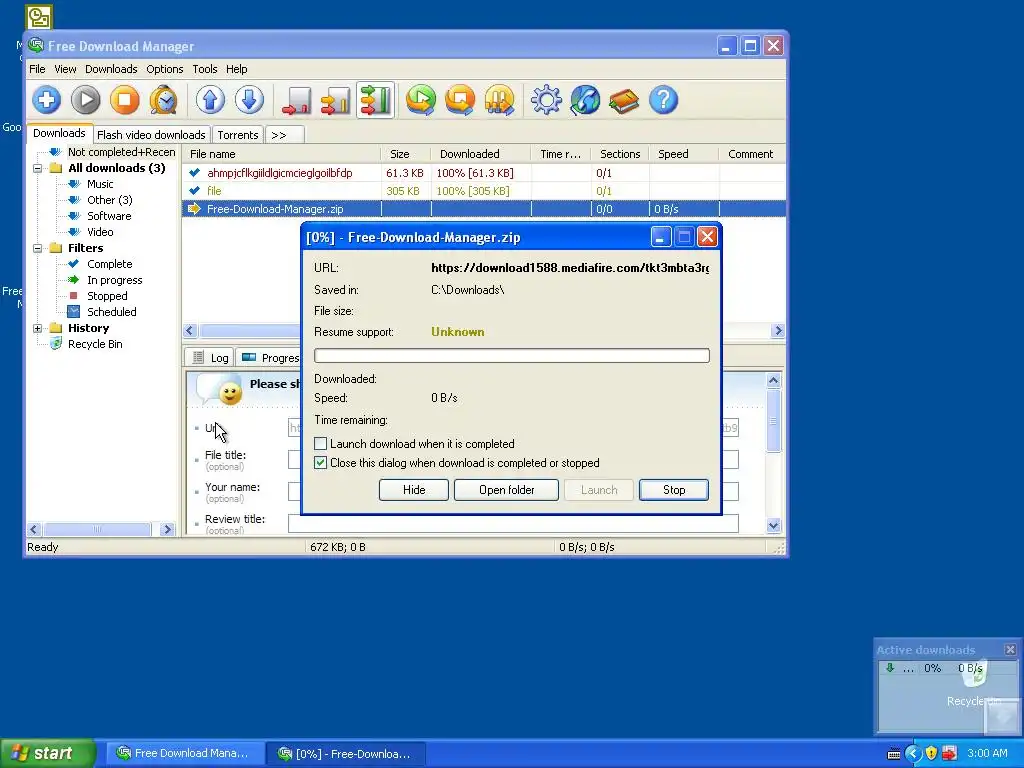1024x768 pixels.
Task: Click the Scheduled filter calendar icon
Action: click(x=74, y=312)
